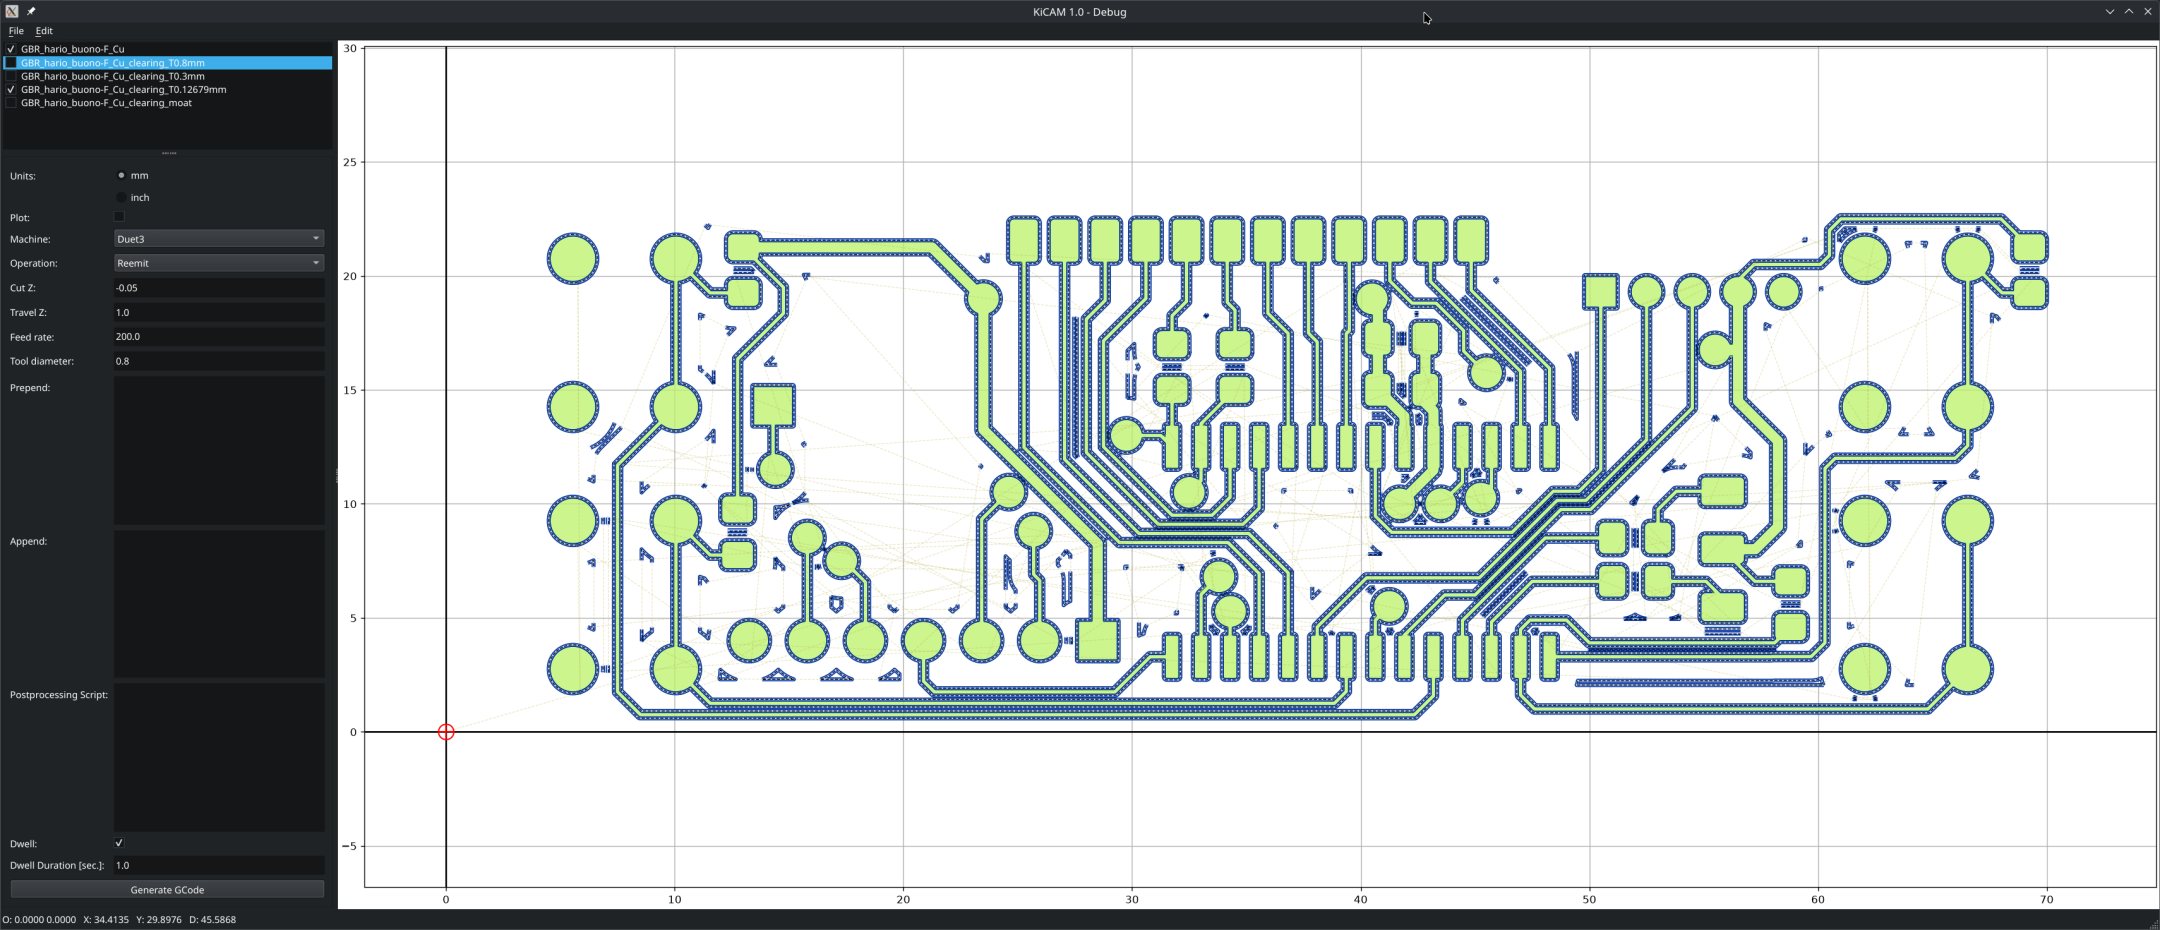
Task: Open the File menu
Action: pyautogui.click(x=16, y=31)
